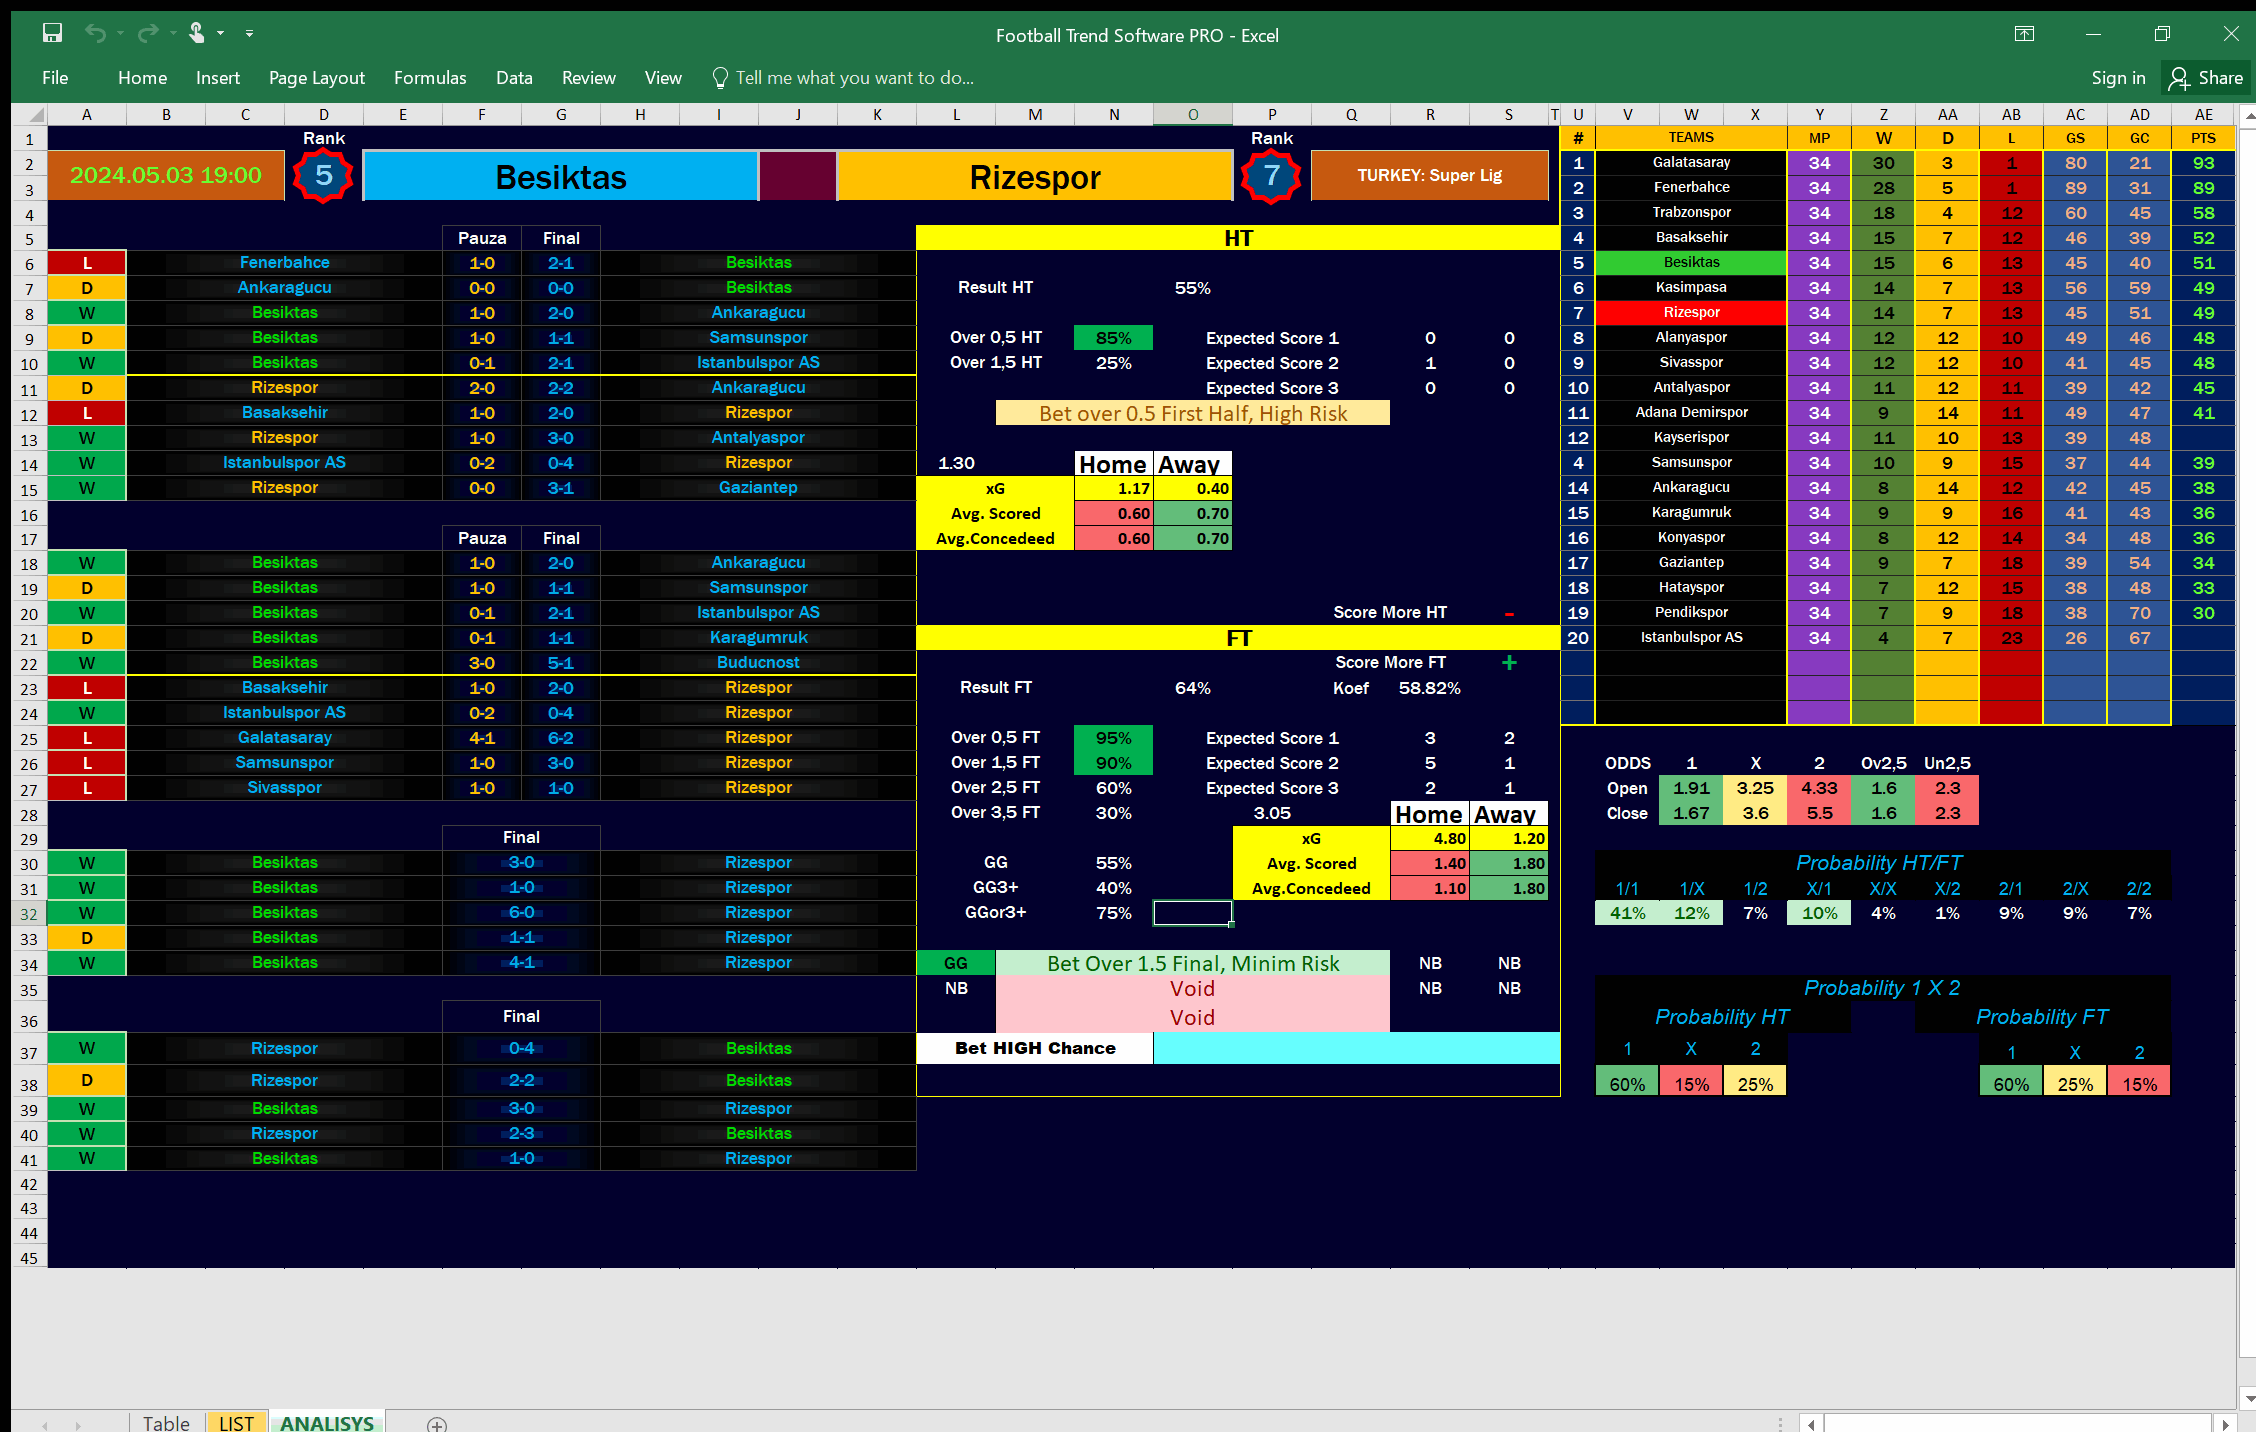Image resolution: width=2256 pixels, height=1432 pixels.
Task: Click the Undo icon
Action: pos(93,33)
